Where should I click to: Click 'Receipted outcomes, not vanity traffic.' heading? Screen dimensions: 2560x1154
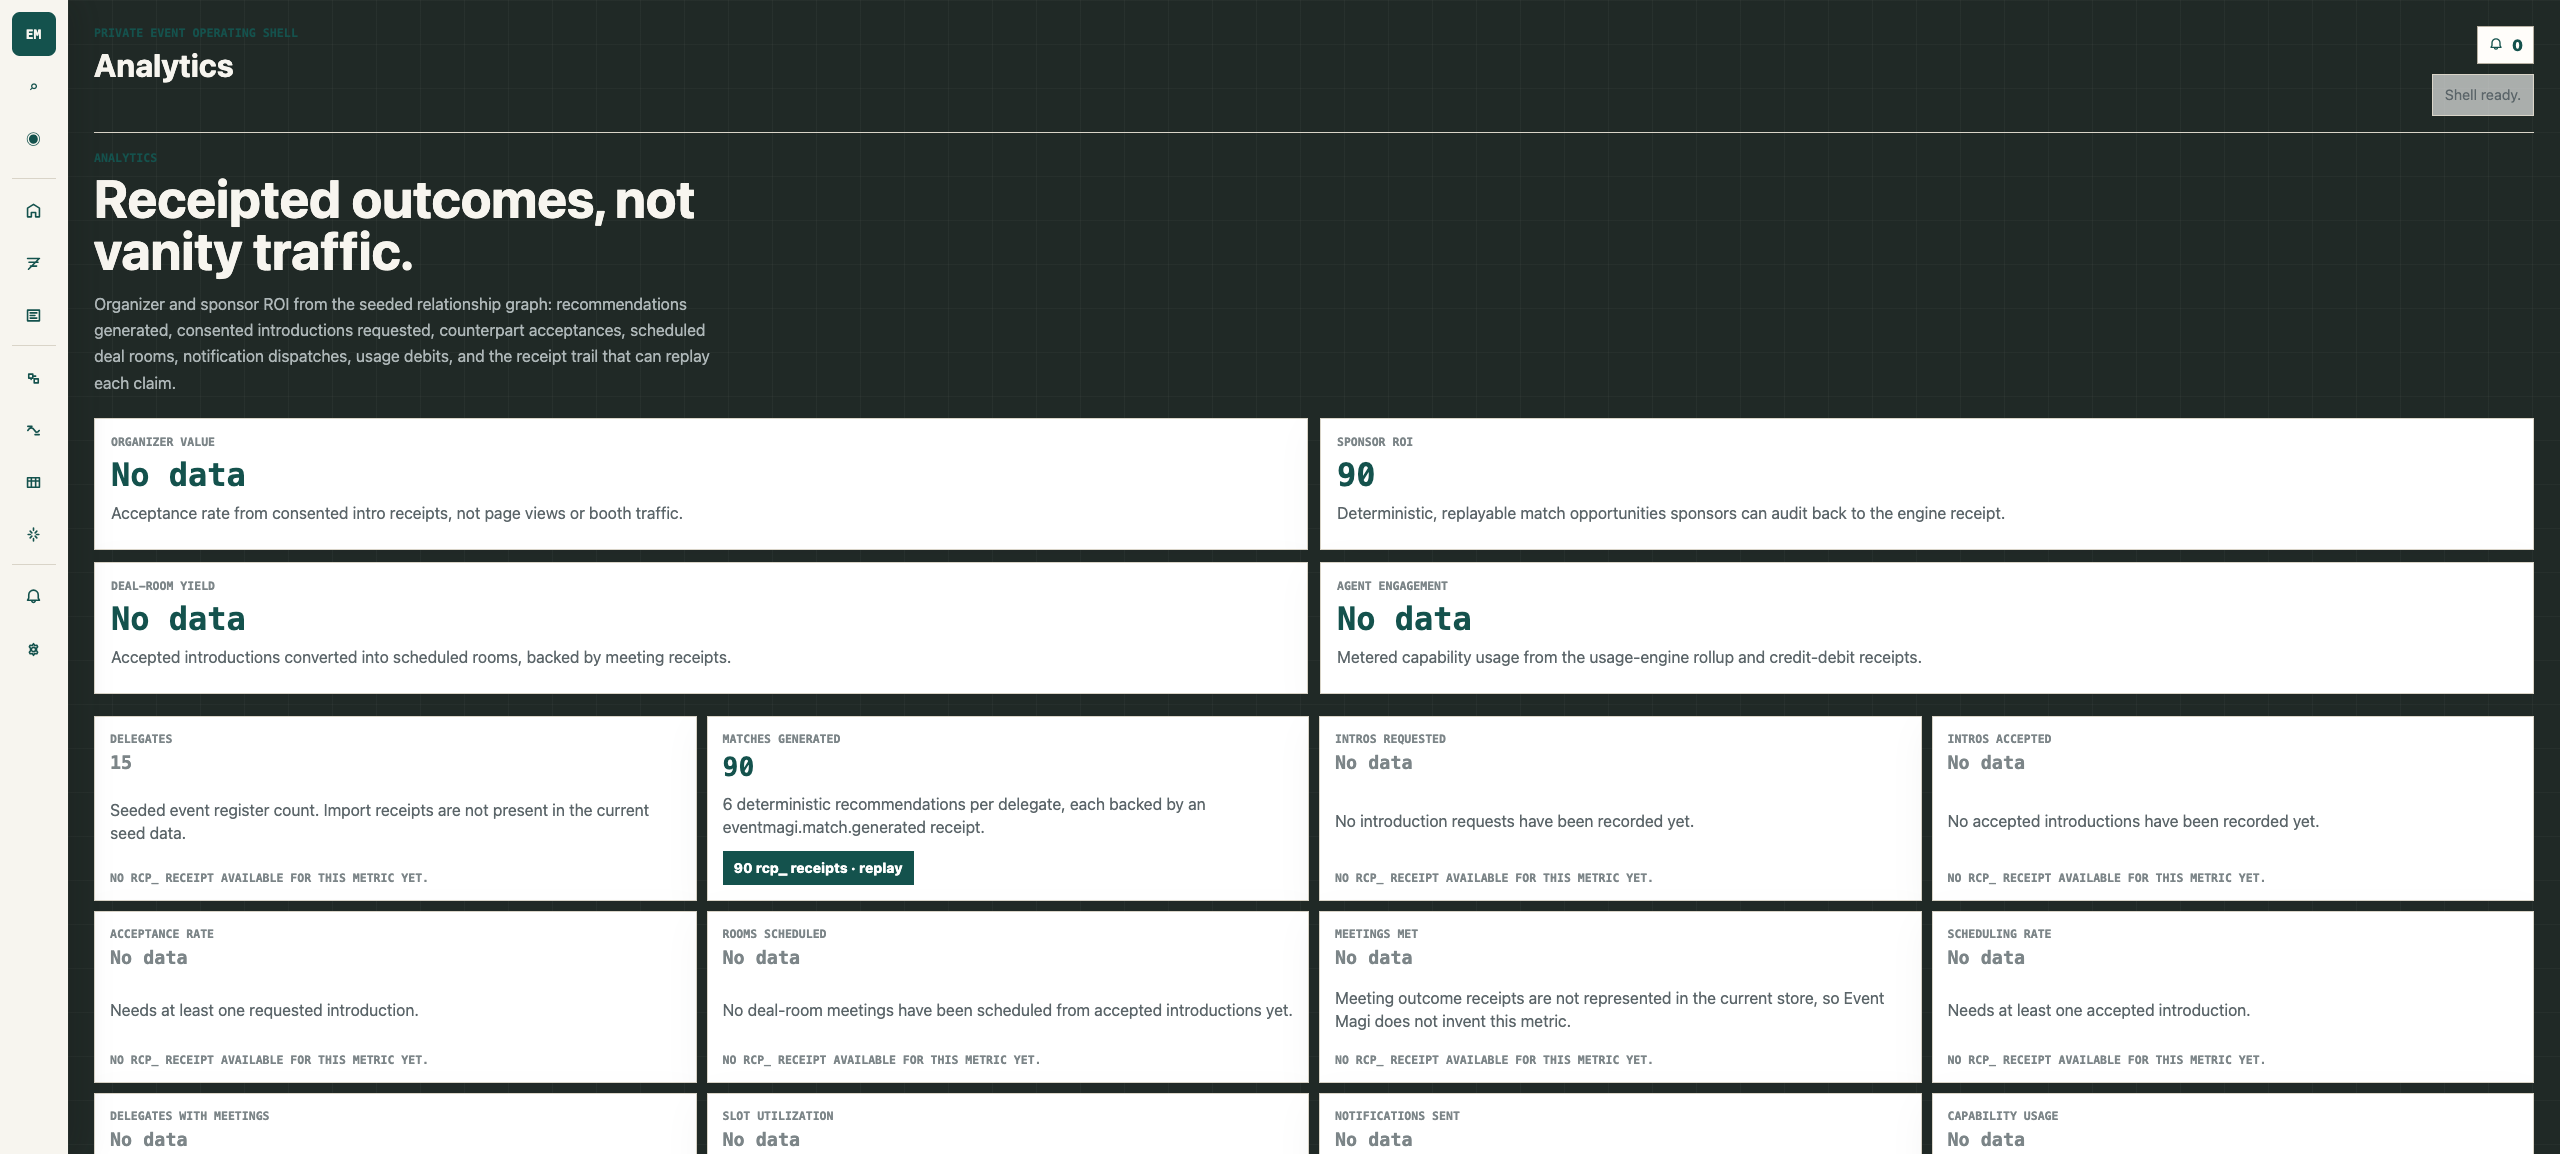394,226
